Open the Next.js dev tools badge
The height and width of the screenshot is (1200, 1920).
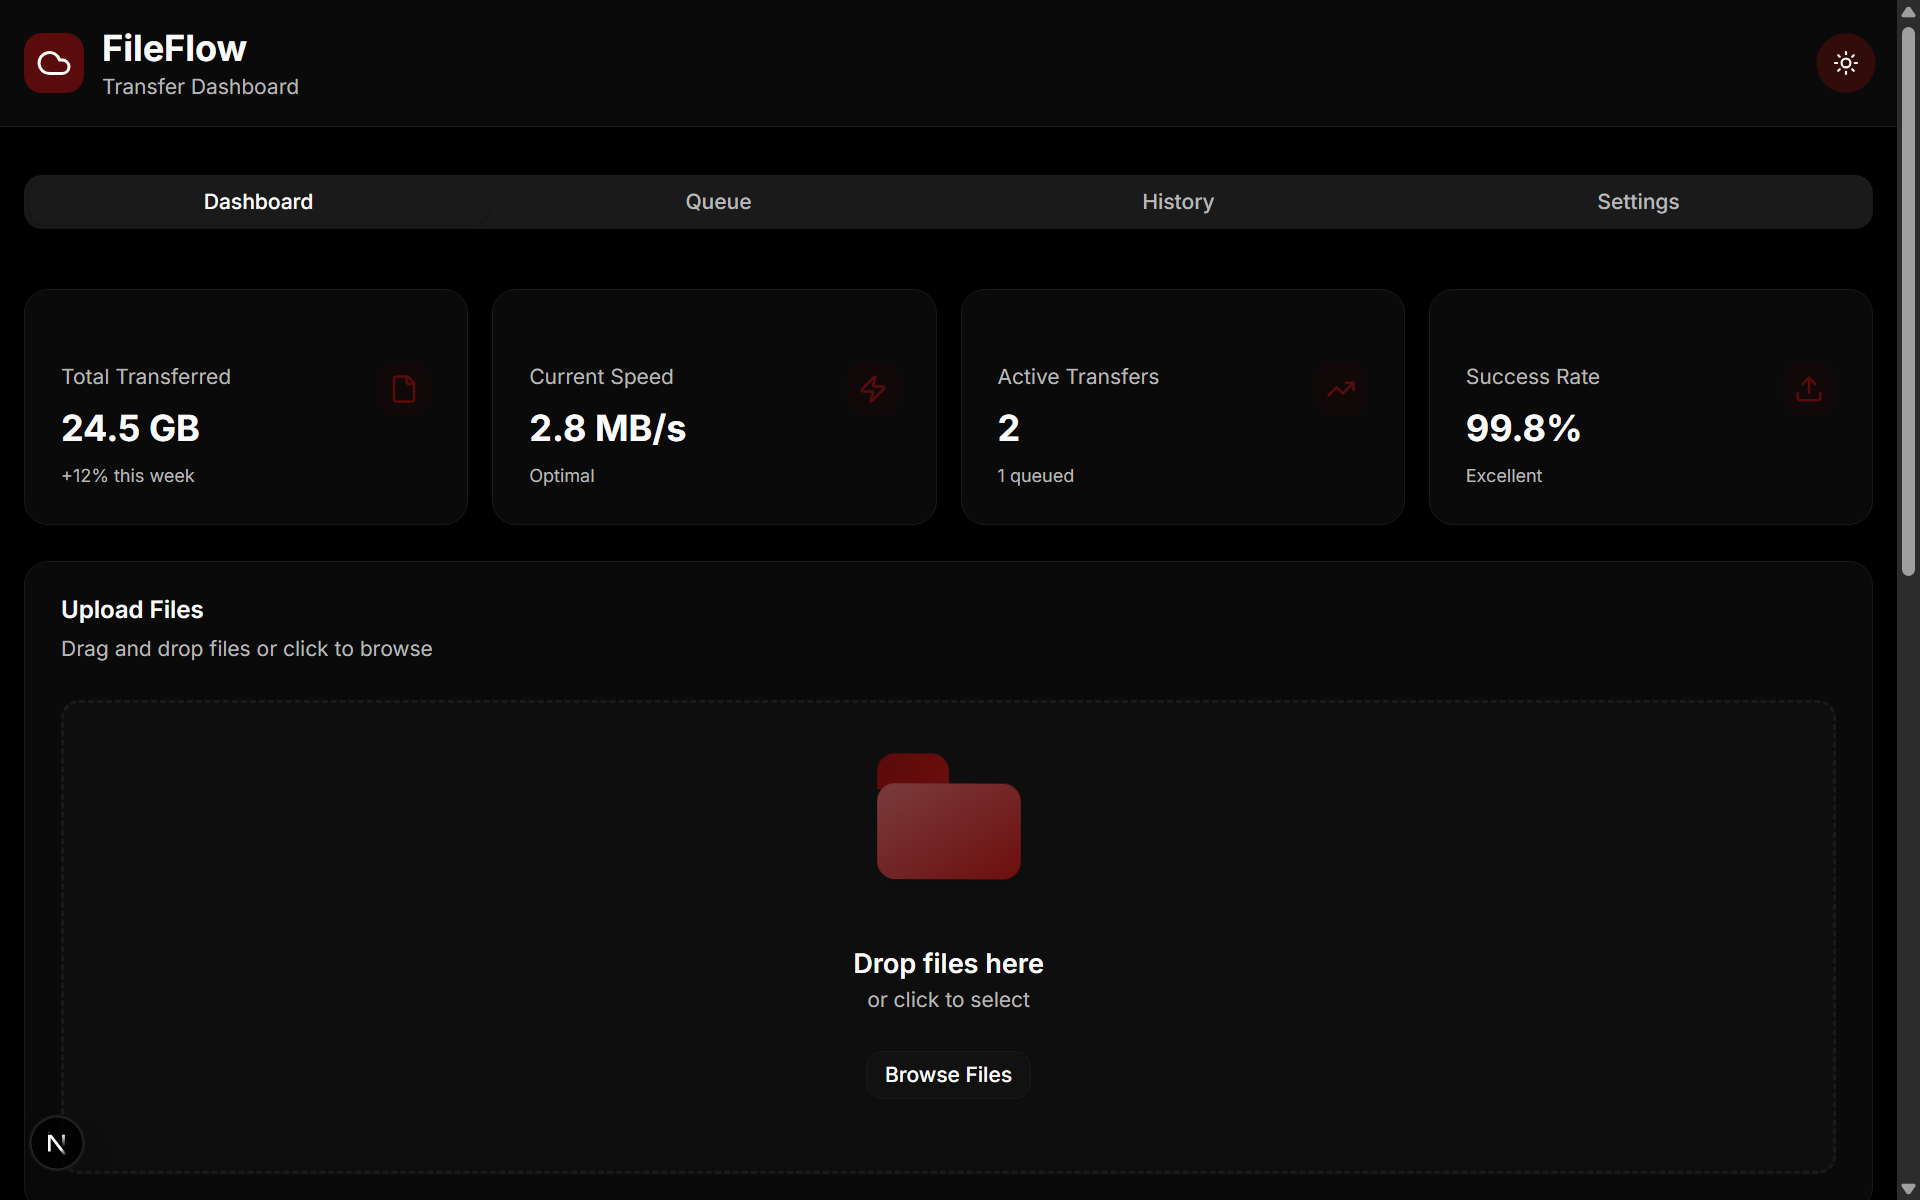pyautogui.click(x=57, y=1143)
